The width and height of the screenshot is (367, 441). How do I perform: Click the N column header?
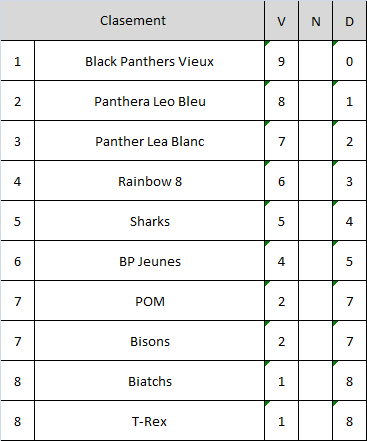tap(315, 20)
